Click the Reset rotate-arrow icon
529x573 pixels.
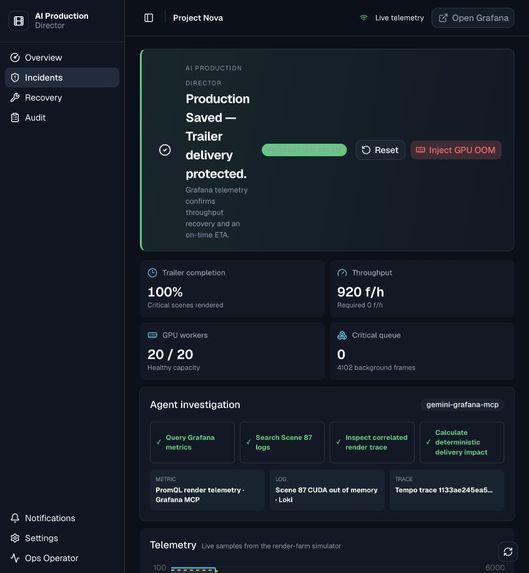[x=366, y=150]
